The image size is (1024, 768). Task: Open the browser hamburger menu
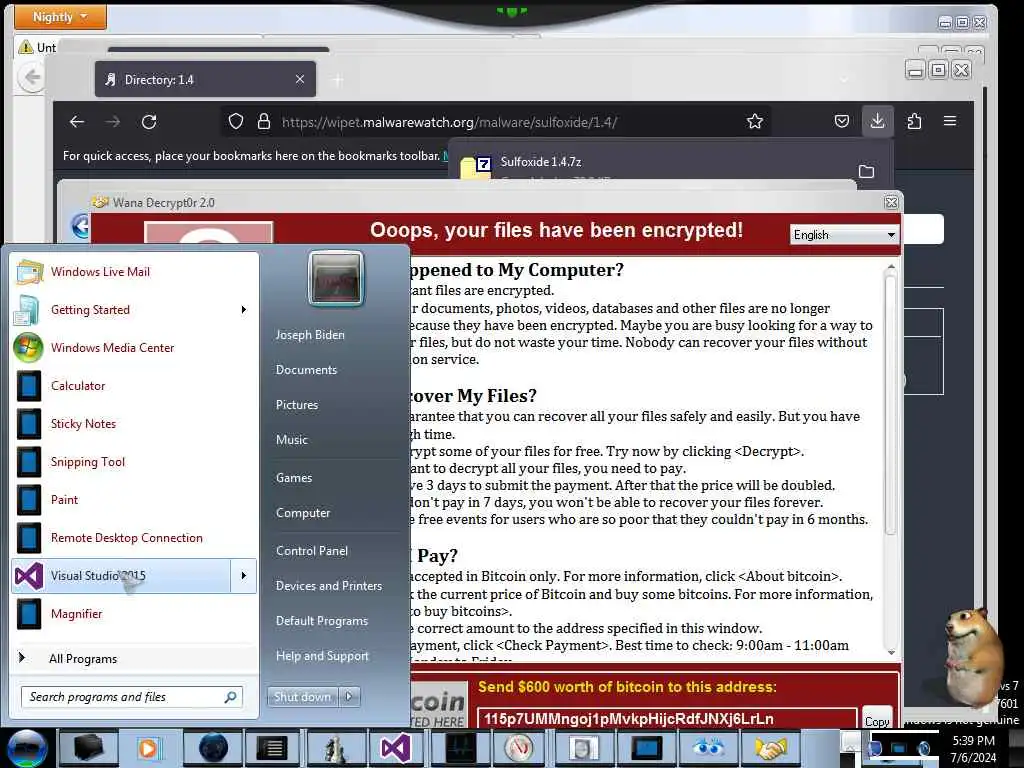[x=950, y=121]
